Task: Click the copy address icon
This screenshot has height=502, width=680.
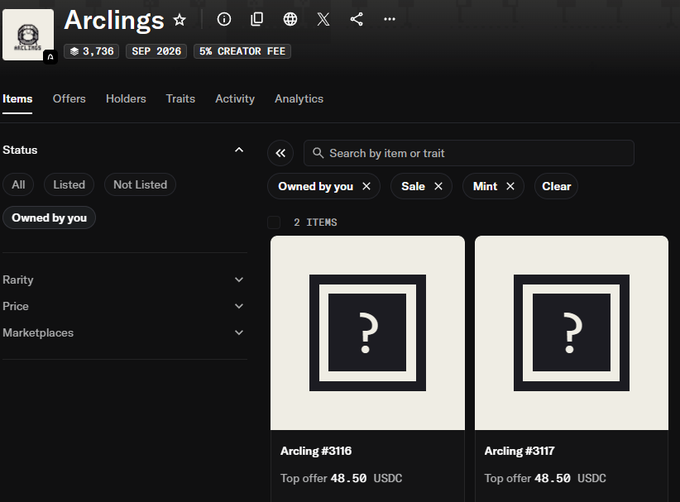Action: pos(257,19)
